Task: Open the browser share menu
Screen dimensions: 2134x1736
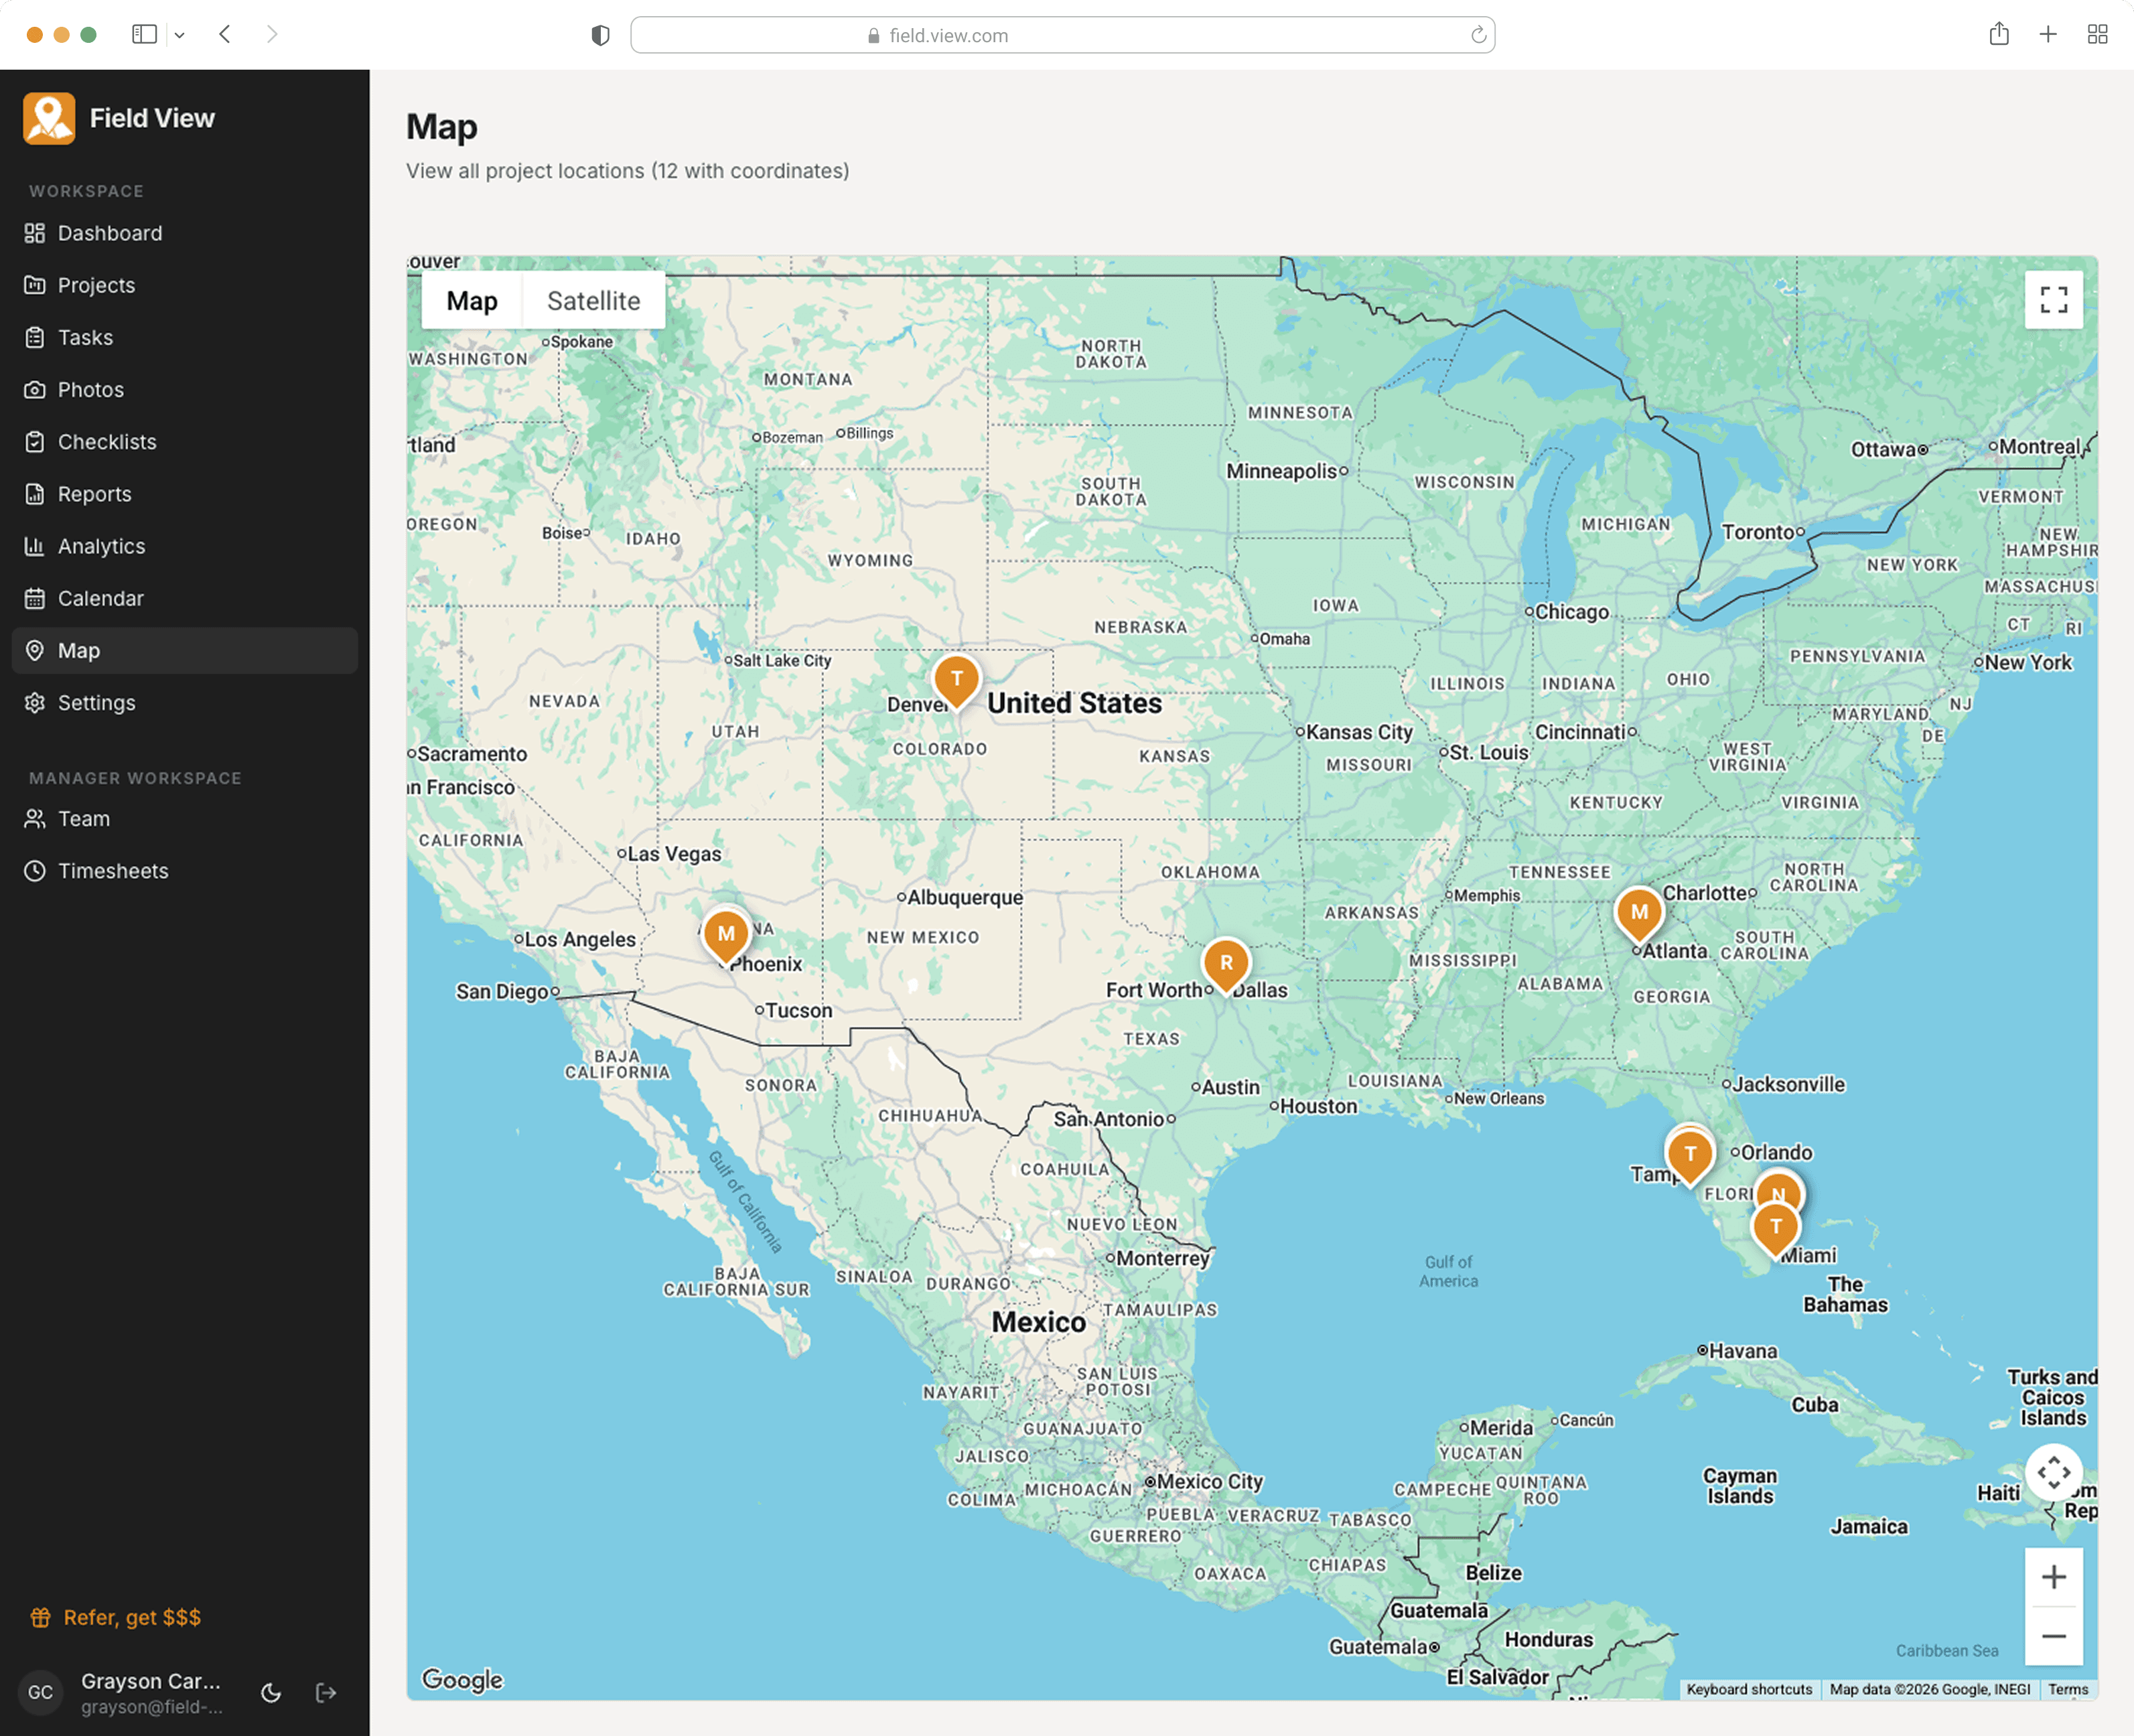Action: pyautogui.click(x=1999, y=34)
